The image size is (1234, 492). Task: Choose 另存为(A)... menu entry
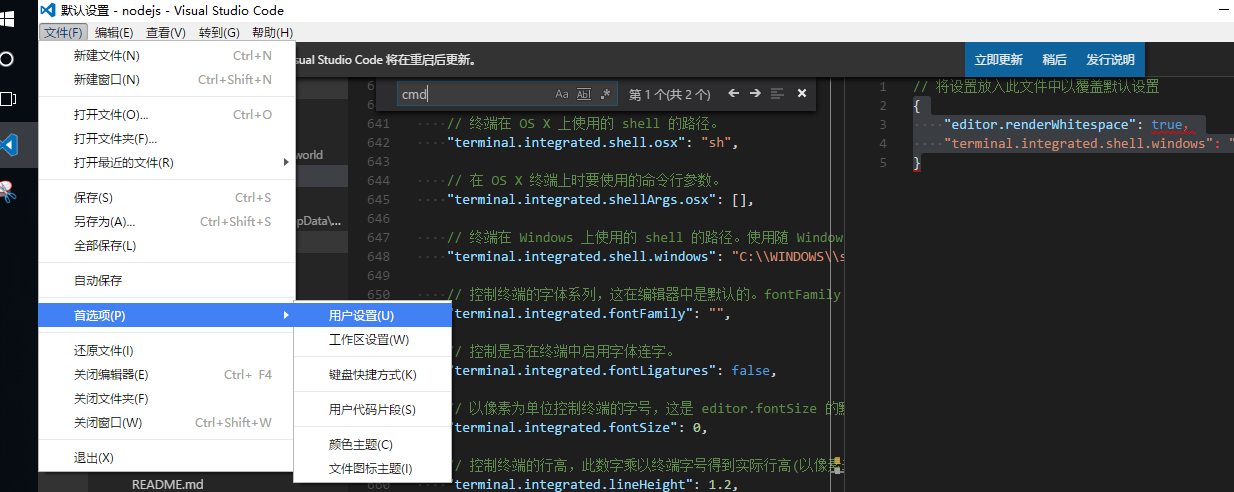[x=167, y=222]
